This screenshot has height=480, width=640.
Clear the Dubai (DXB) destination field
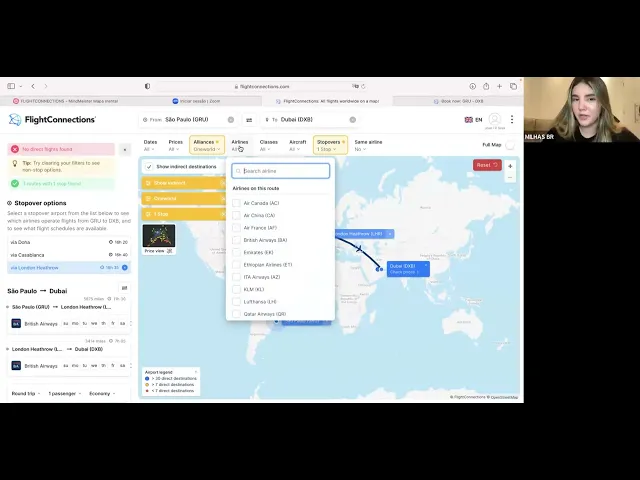353,120
